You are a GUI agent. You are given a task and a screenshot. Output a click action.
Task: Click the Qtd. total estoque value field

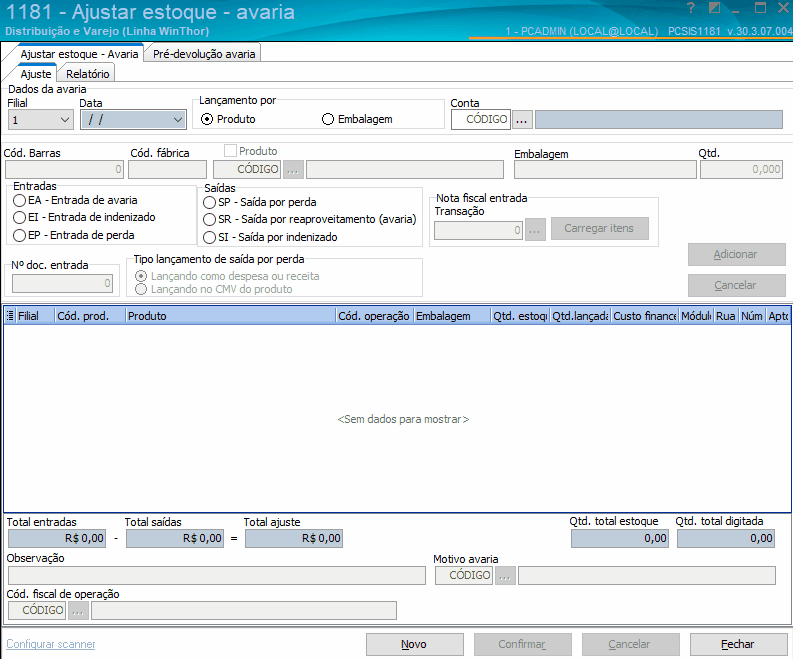click(x=620, y=539)
